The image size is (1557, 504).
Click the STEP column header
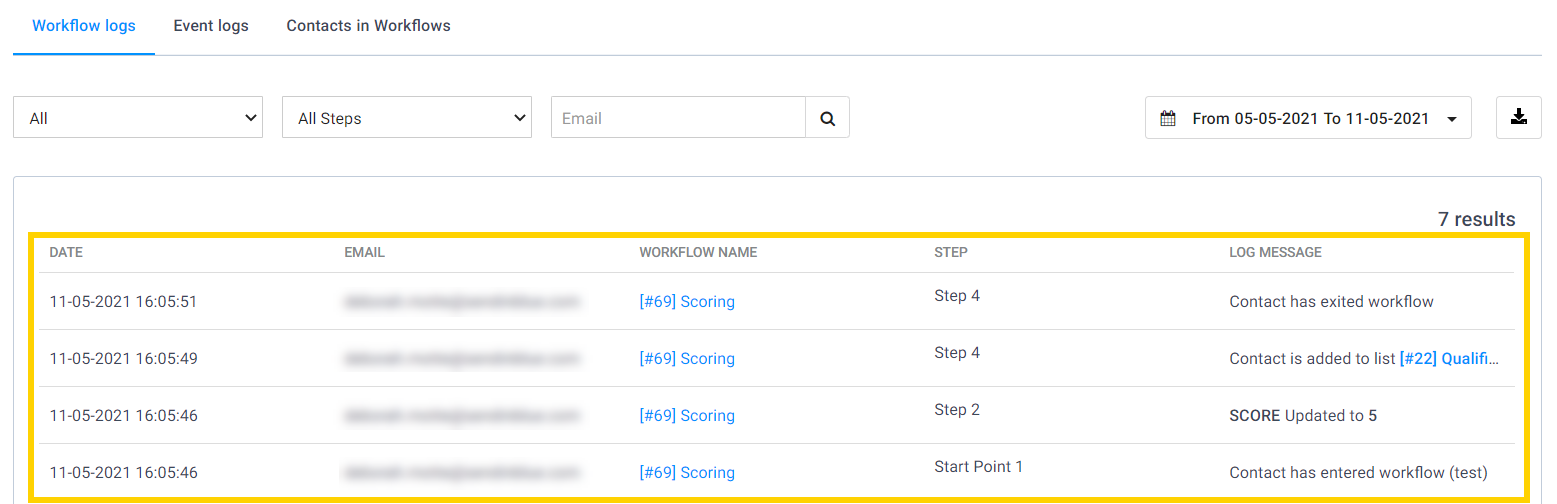[951, 253]
